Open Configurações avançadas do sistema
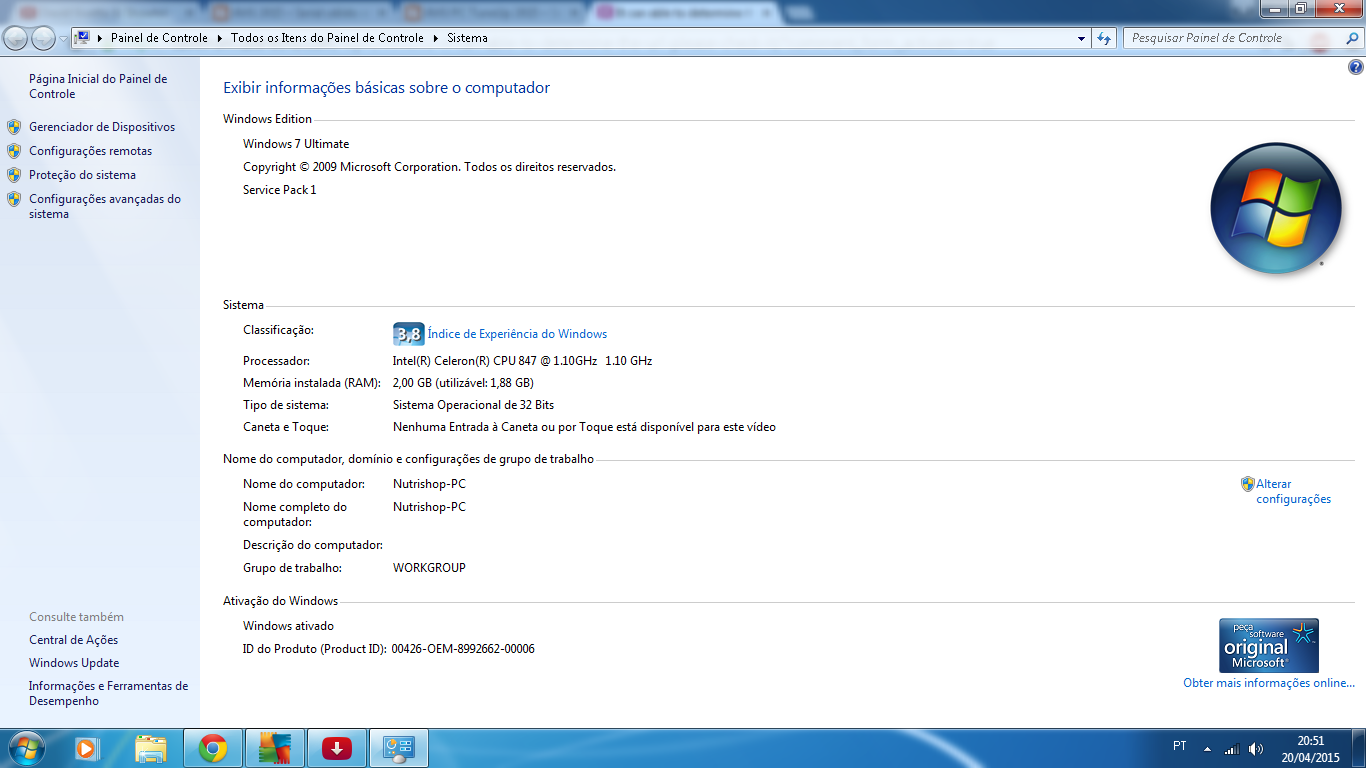 click(105, 206)
